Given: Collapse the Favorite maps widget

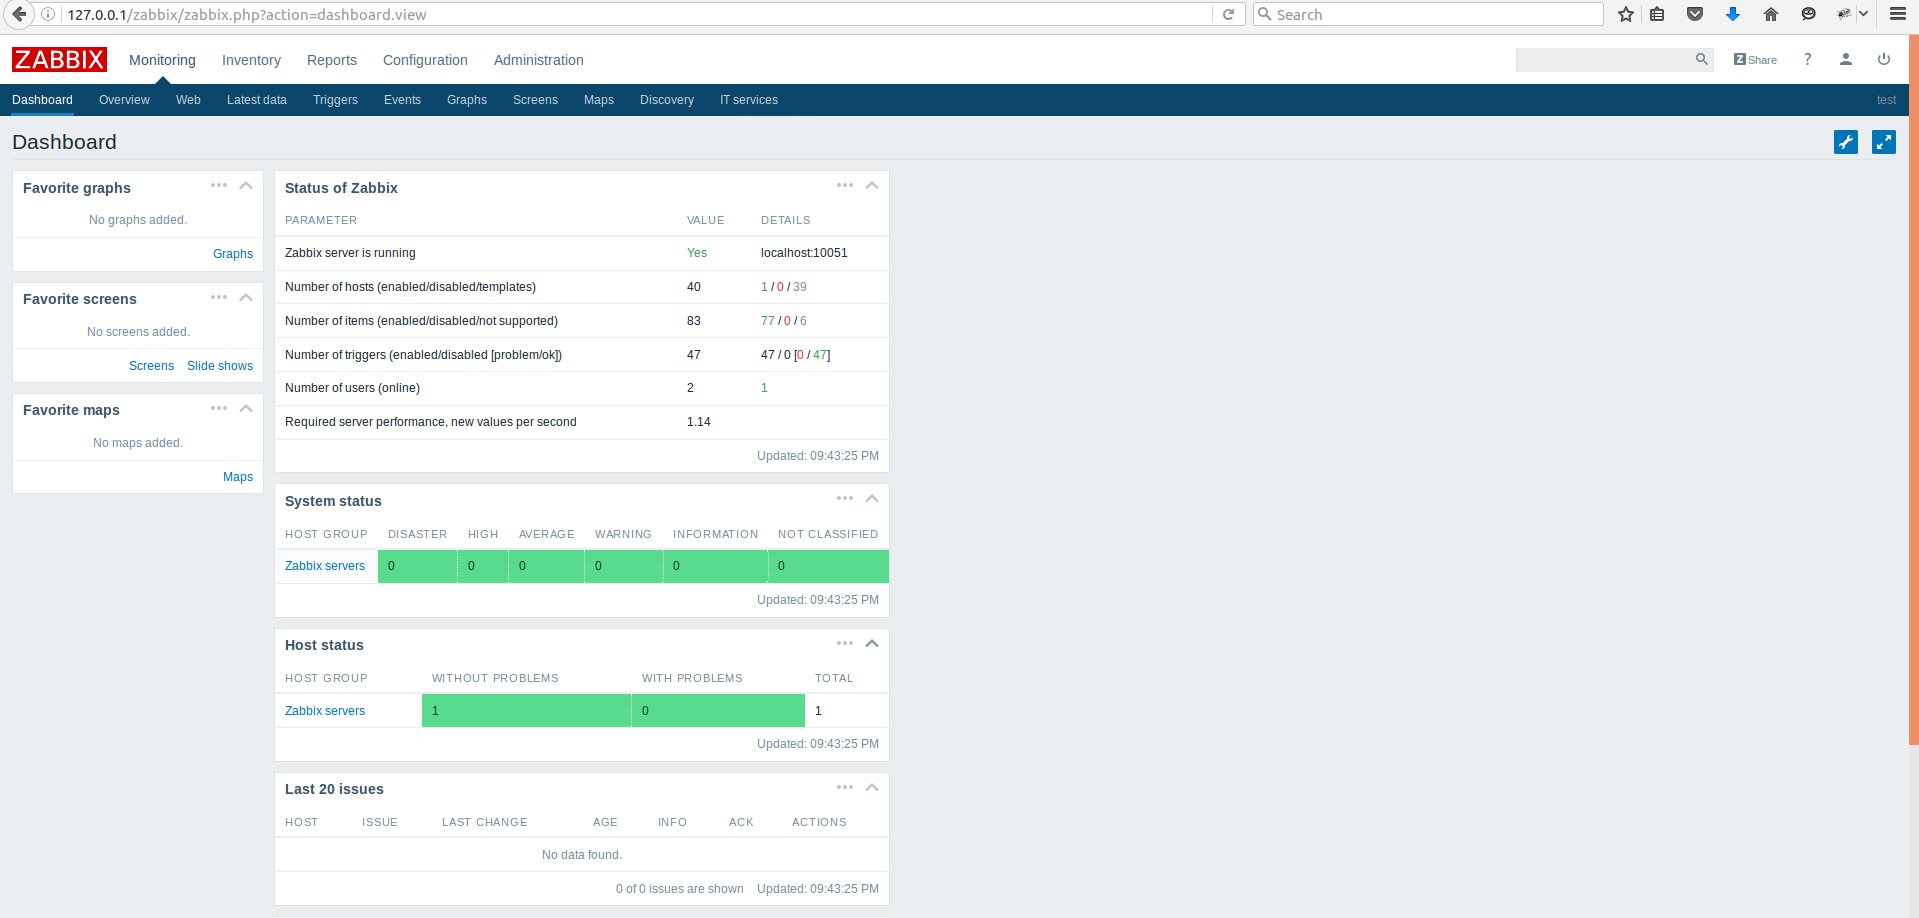Looking at the screenshot, I should (x=246, y=409).
